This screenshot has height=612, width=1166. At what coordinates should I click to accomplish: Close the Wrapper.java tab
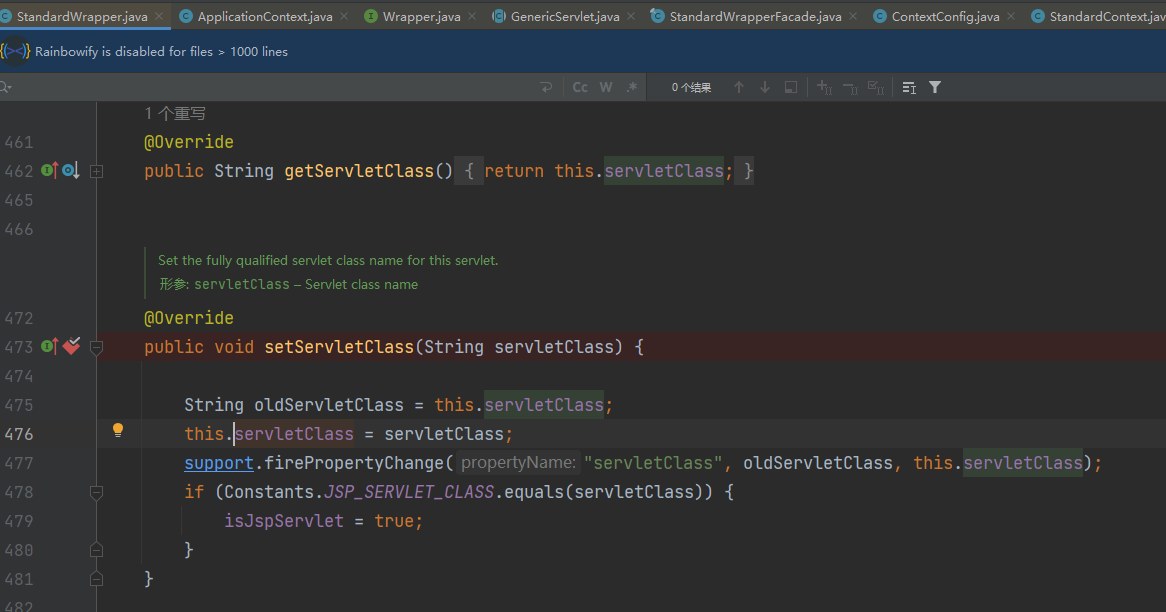pos(472,16)
